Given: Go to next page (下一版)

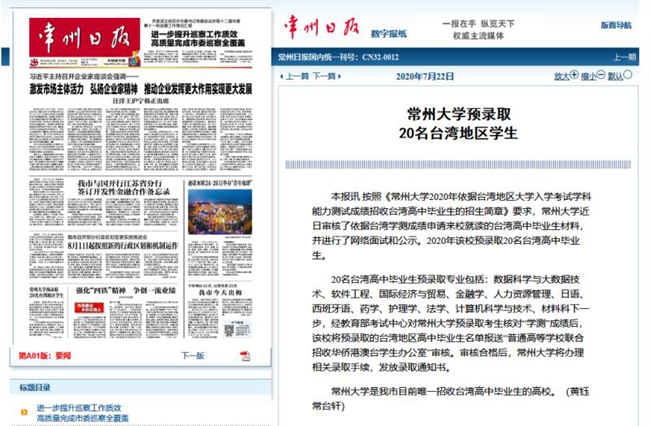Looking at the screenshot, I should 192,355.
